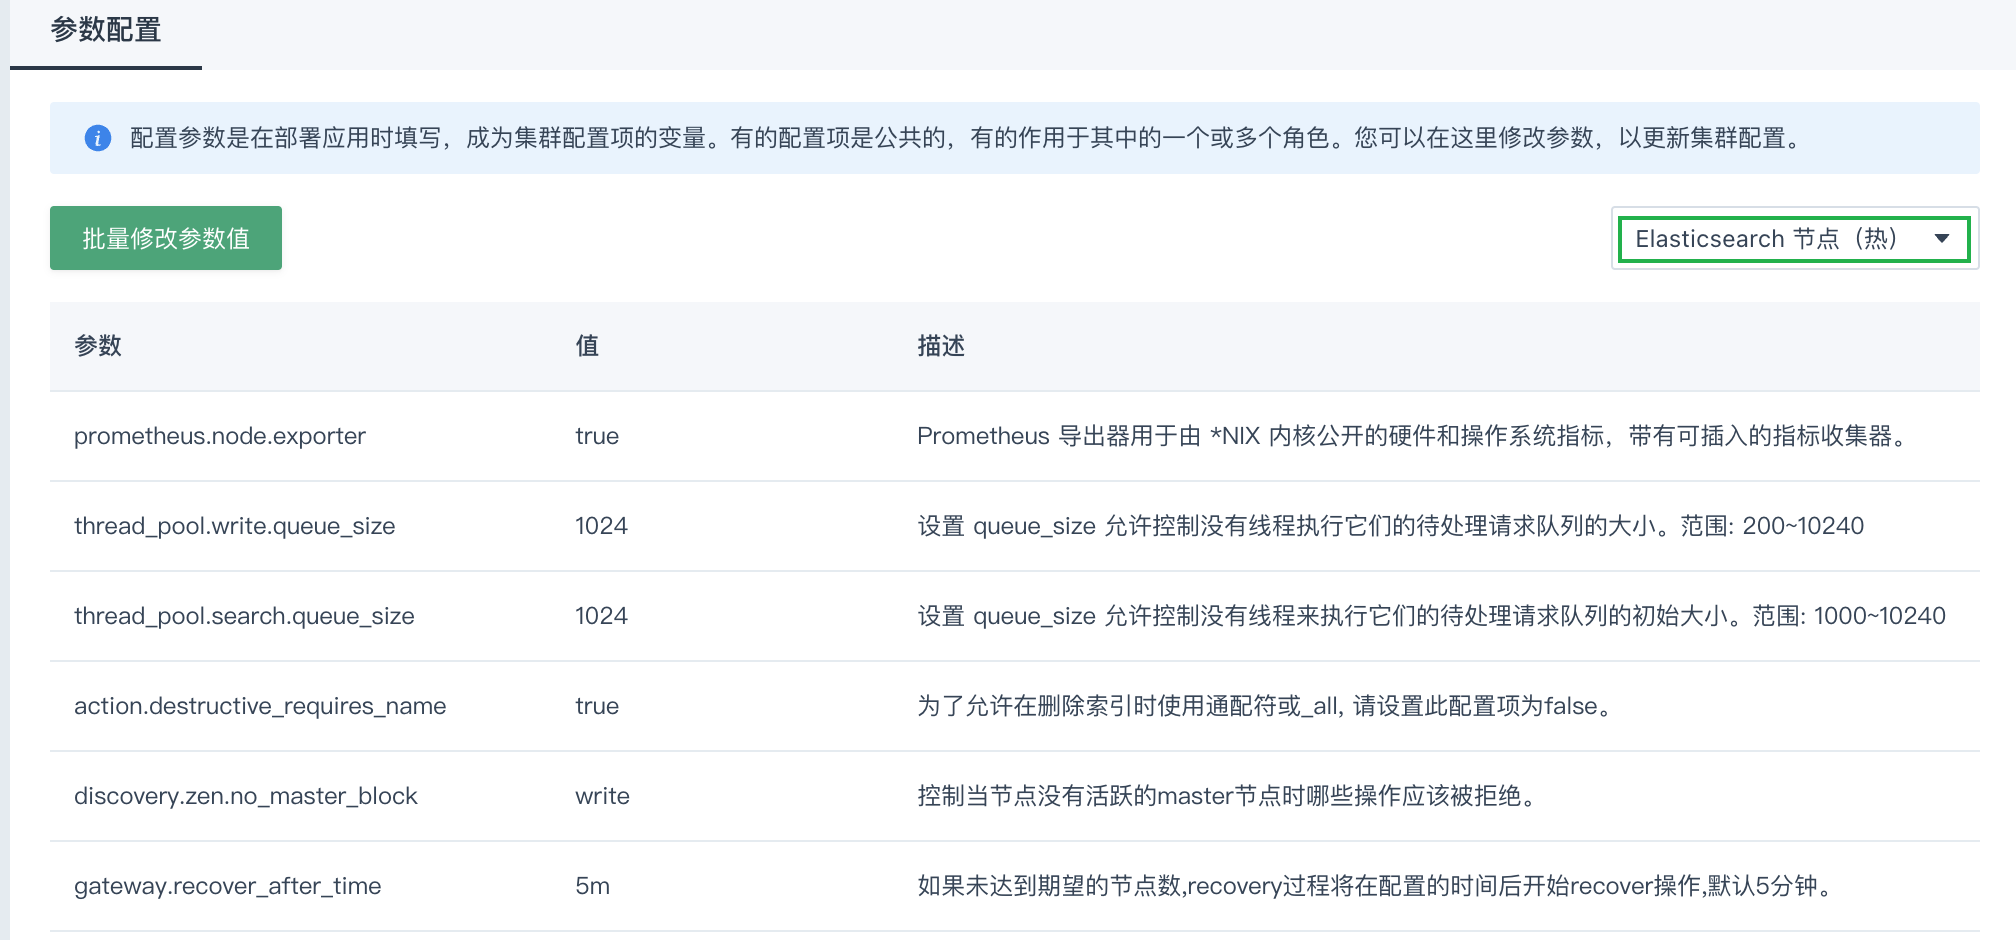Click the 参数 column header
Image resolution: width=2016 pixels, height=940 pixels.
click(x=98, y=346)
